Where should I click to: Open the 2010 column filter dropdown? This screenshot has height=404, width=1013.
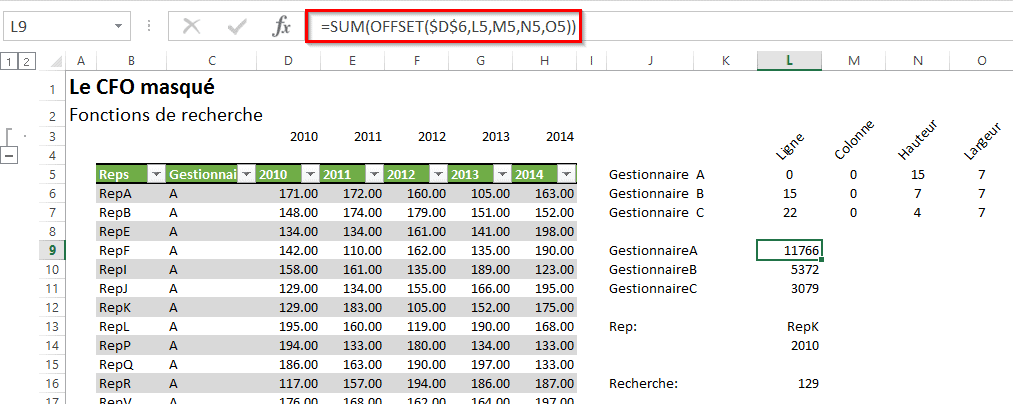tap(309, 175)
